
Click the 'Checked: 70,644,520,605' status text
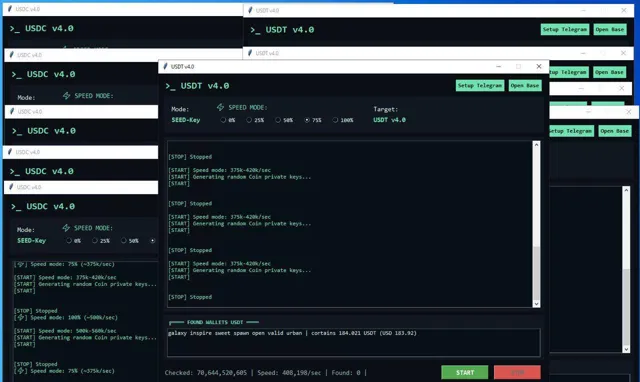[x=206, y=373]
